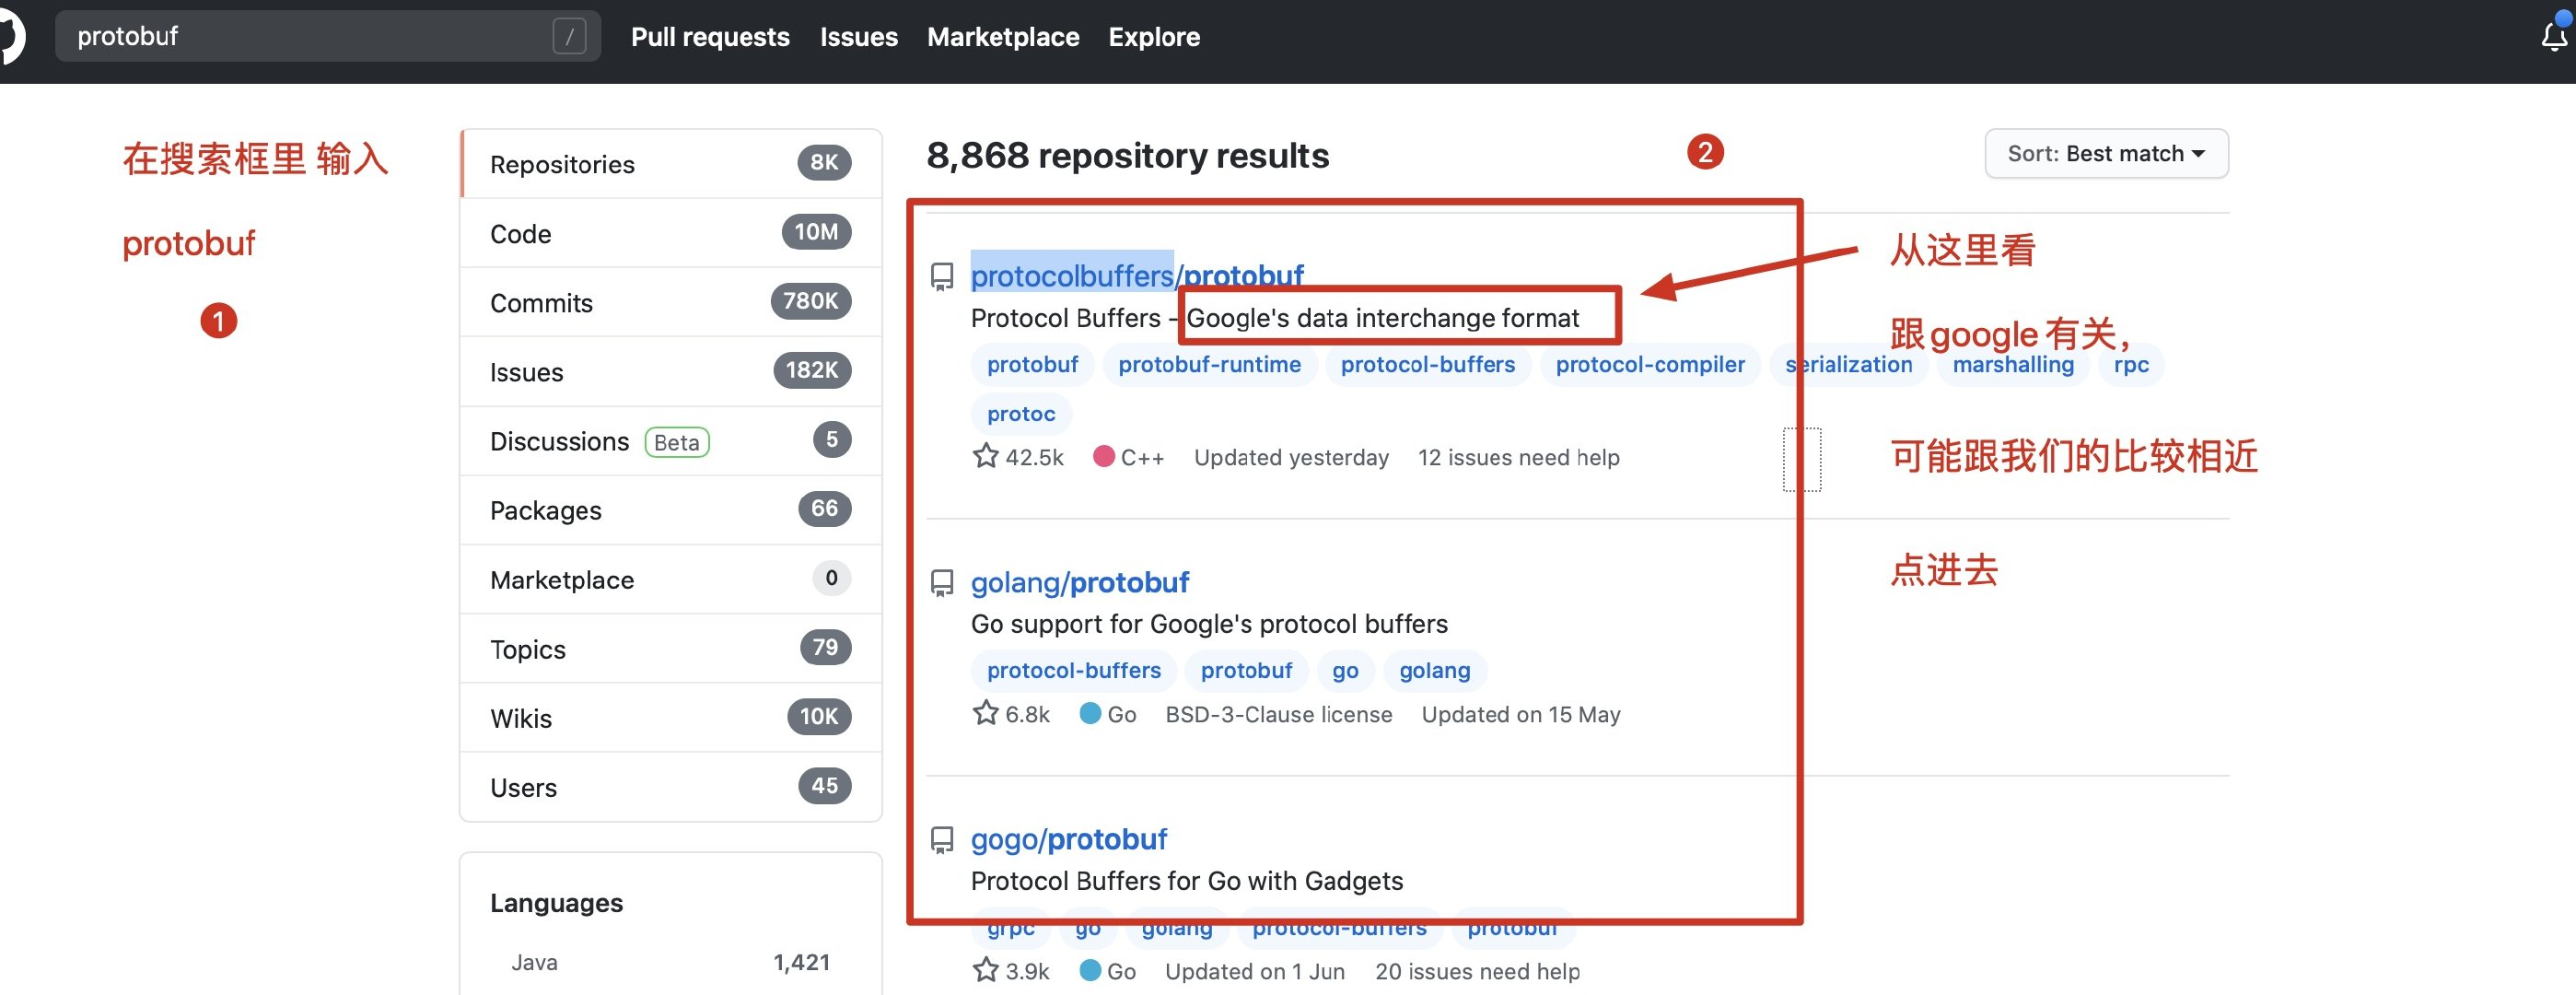Image resolution: width=2576 pixels, height=995 pixels.
Task: Open the BSD-3-Clause license link
Action: (x=1279, y=713)
